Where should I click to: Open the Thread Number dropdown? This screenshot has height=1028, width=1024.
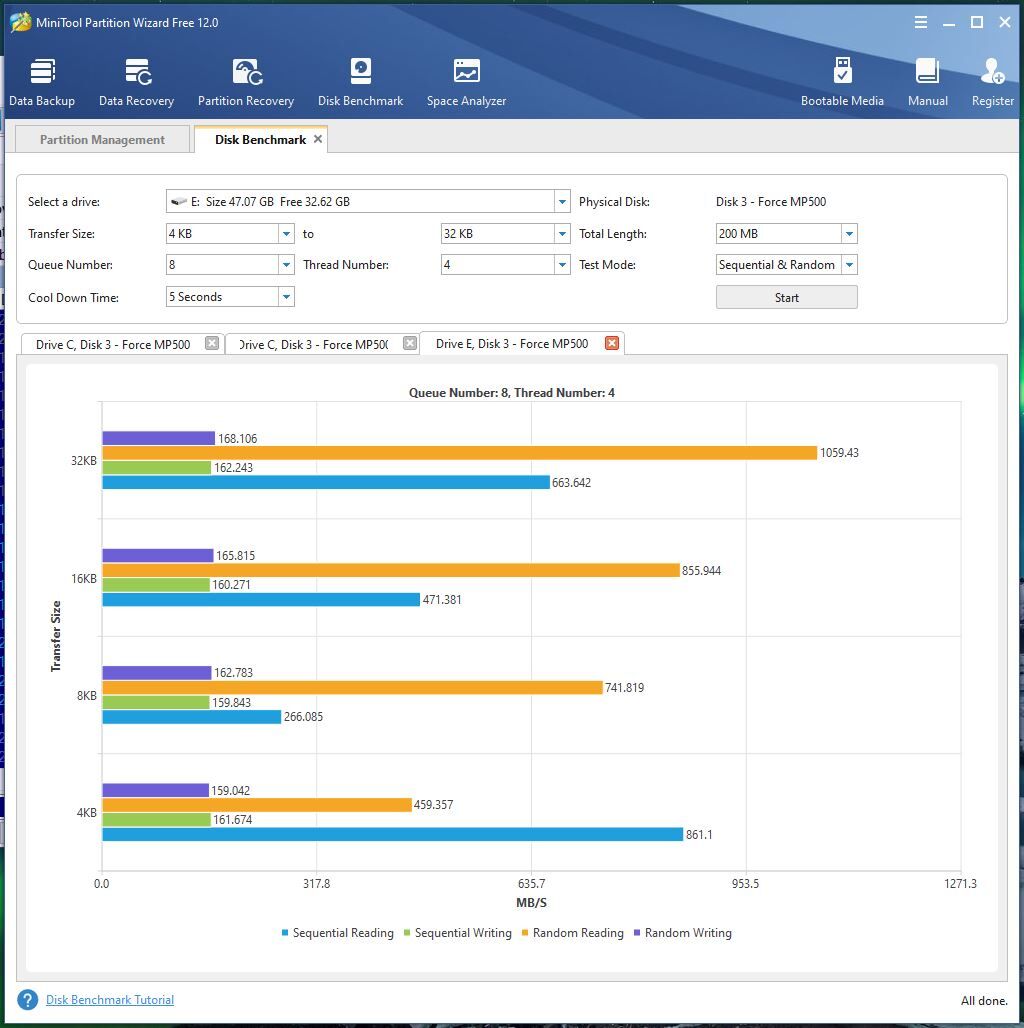562,265
